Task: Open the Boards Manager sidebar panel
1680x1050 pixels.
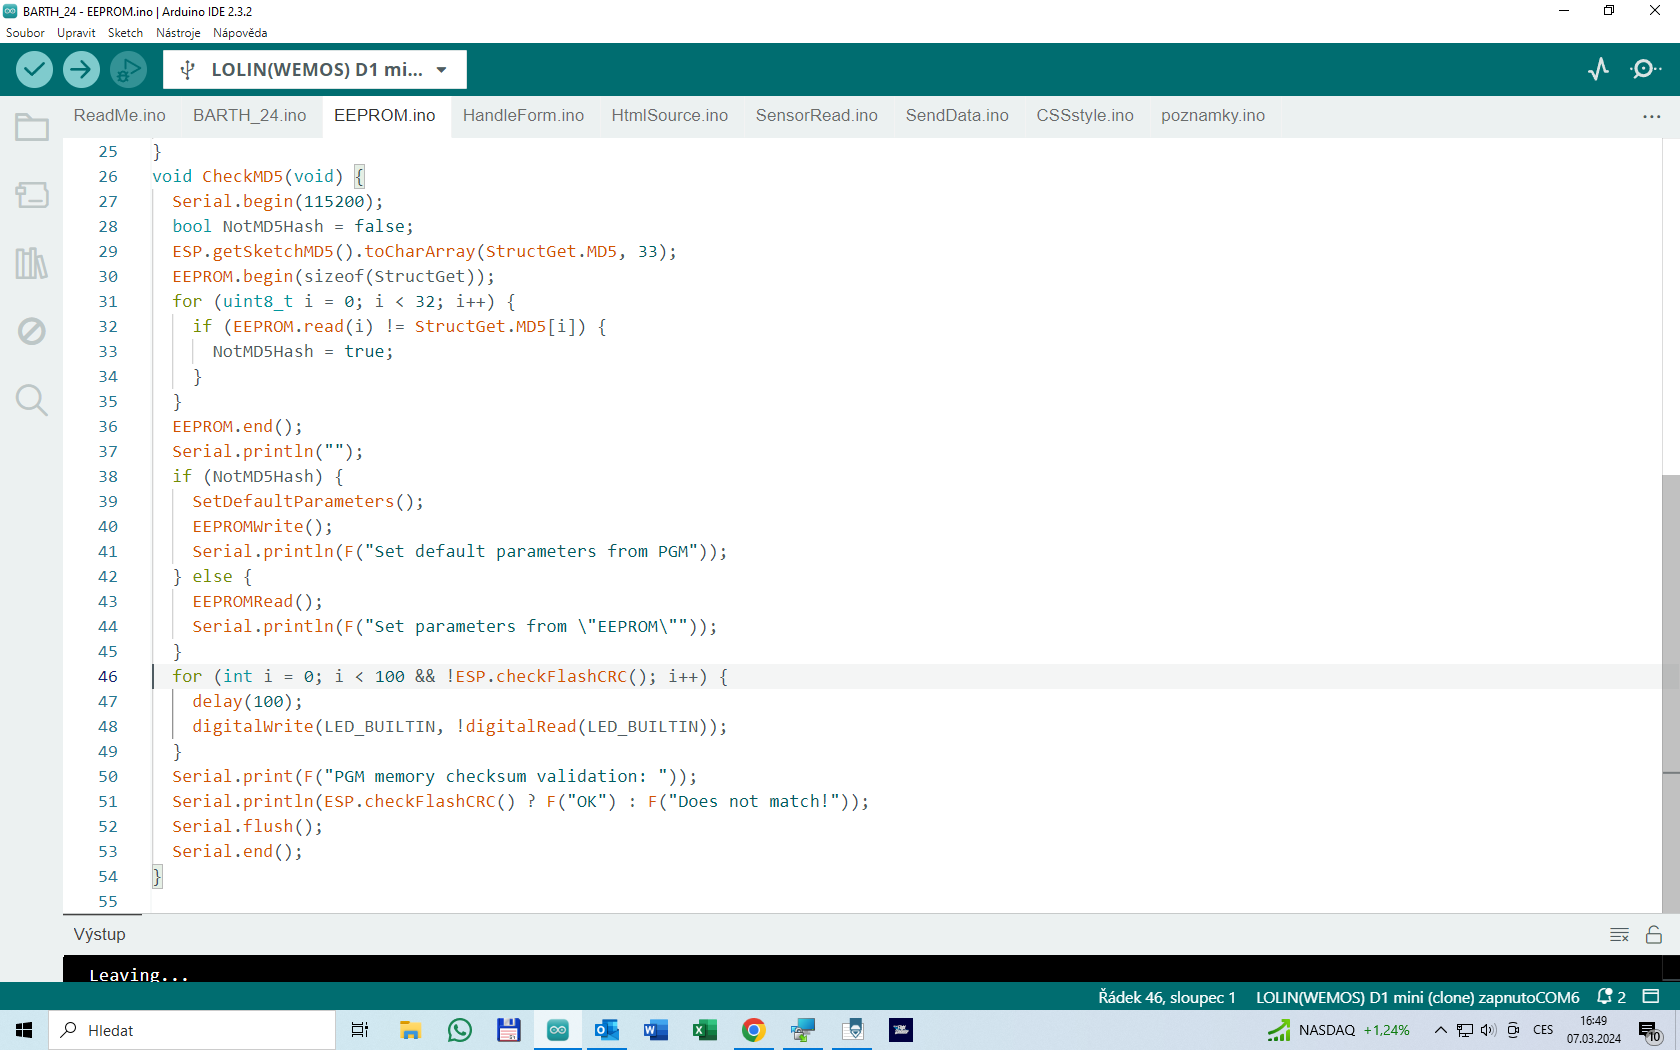Action: point(31,195)
